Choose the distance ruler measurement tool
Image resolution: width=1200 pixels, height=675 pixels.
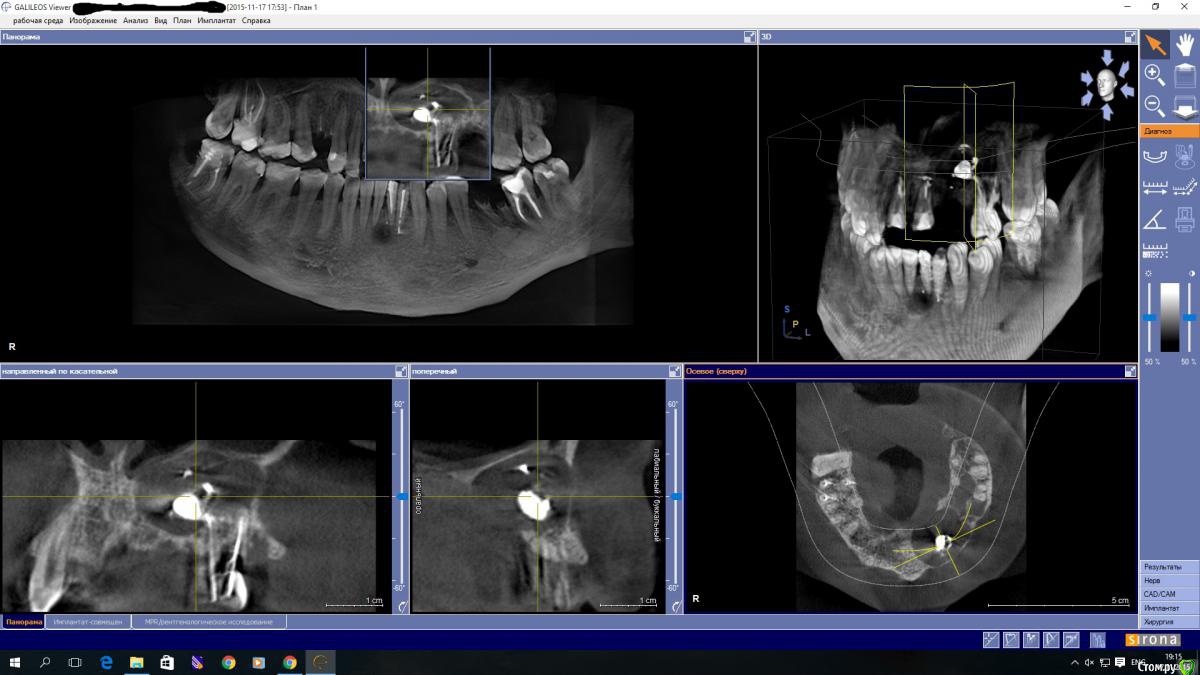pos(1154,187)
